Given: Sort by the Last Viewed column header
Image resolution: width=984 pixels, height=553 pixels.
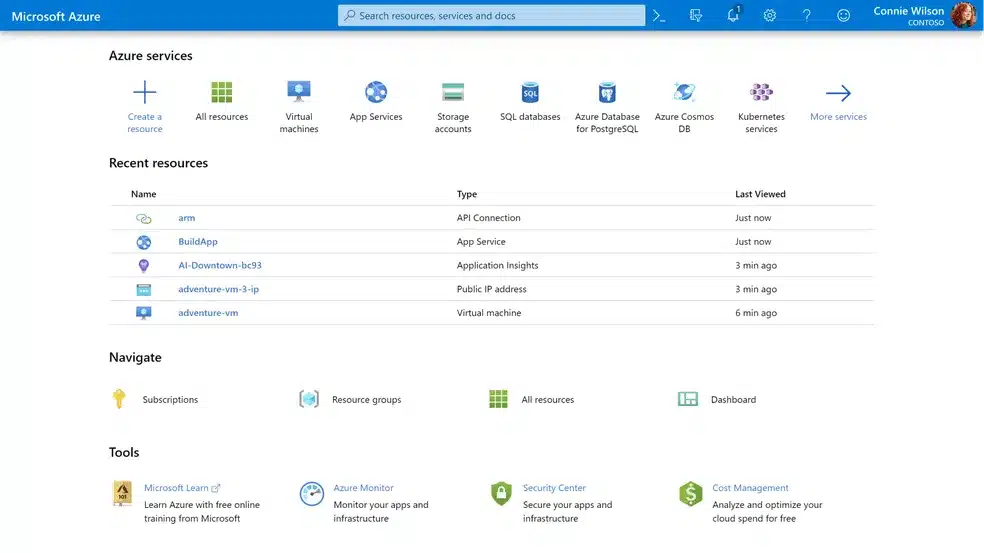Looking at the screenshot, I should coord(760,194).
